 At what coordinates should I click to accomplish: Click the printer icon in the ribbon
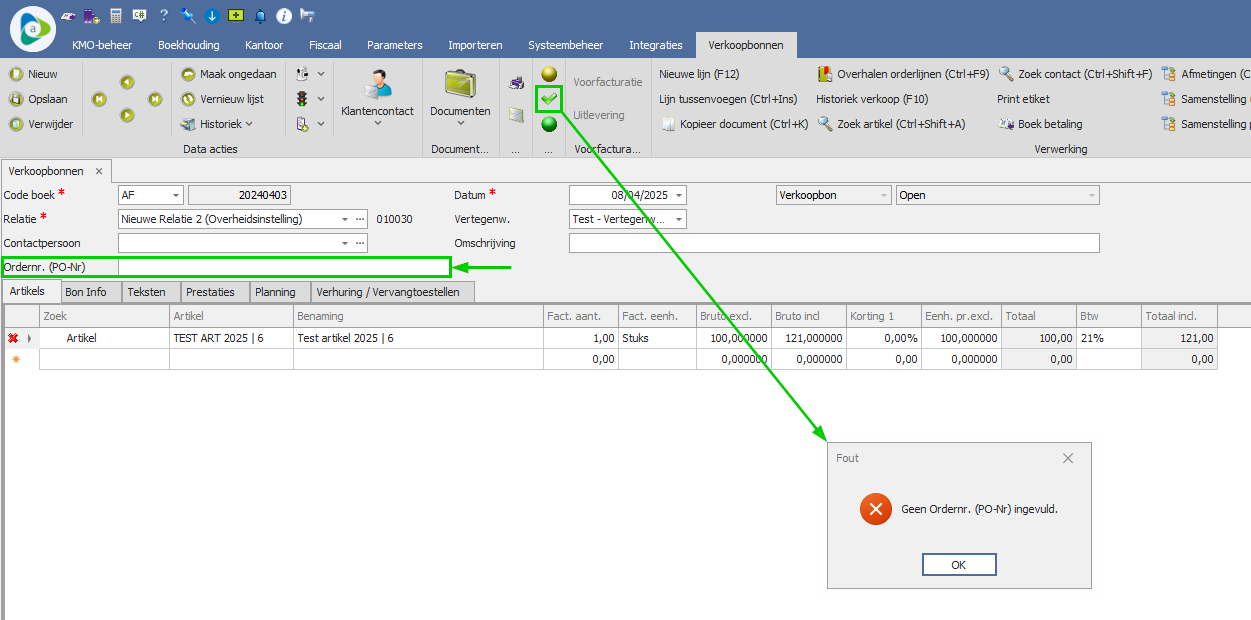tap(516, 83)
